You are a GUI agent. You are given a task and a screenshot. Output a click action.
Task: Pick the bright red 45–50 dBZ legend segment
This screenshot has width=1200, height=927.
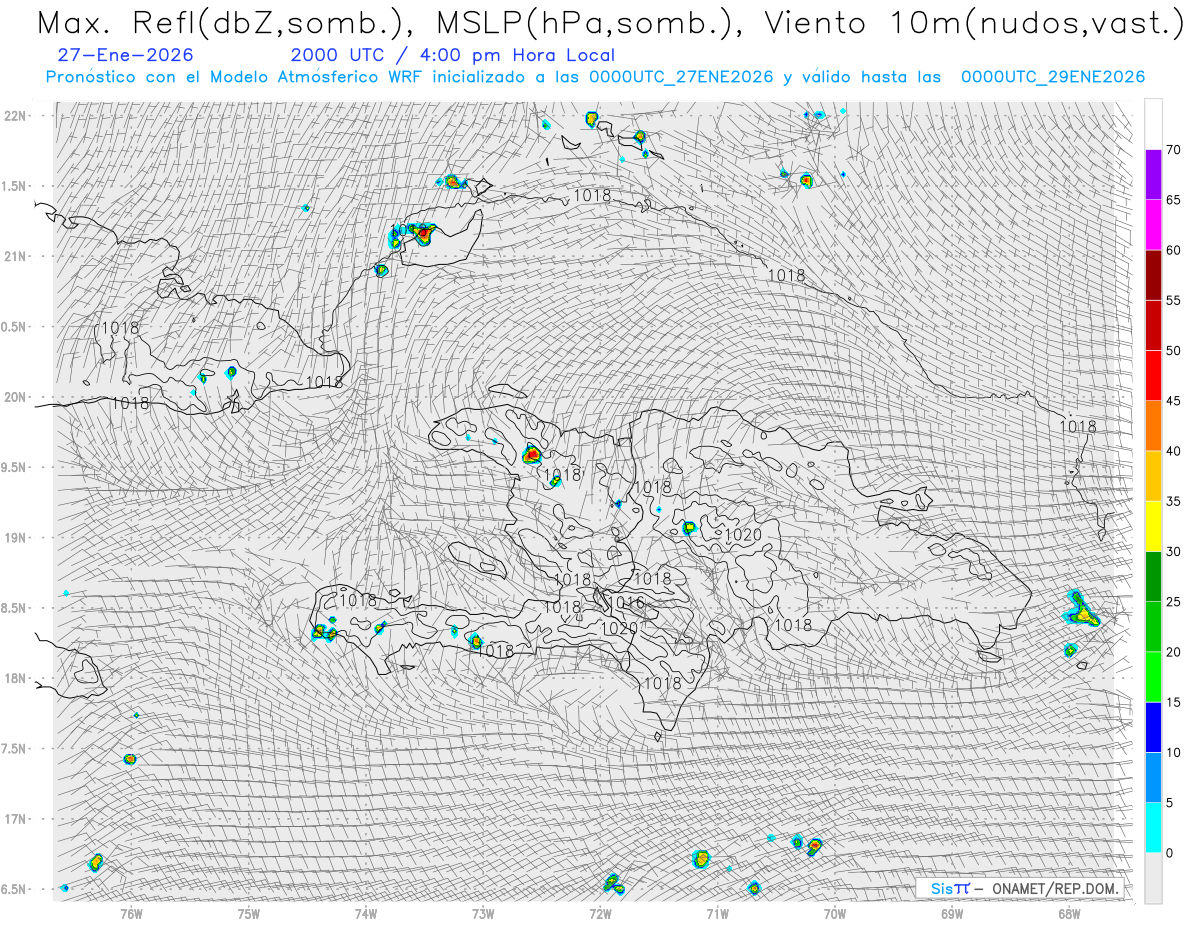coord(1153,376)
